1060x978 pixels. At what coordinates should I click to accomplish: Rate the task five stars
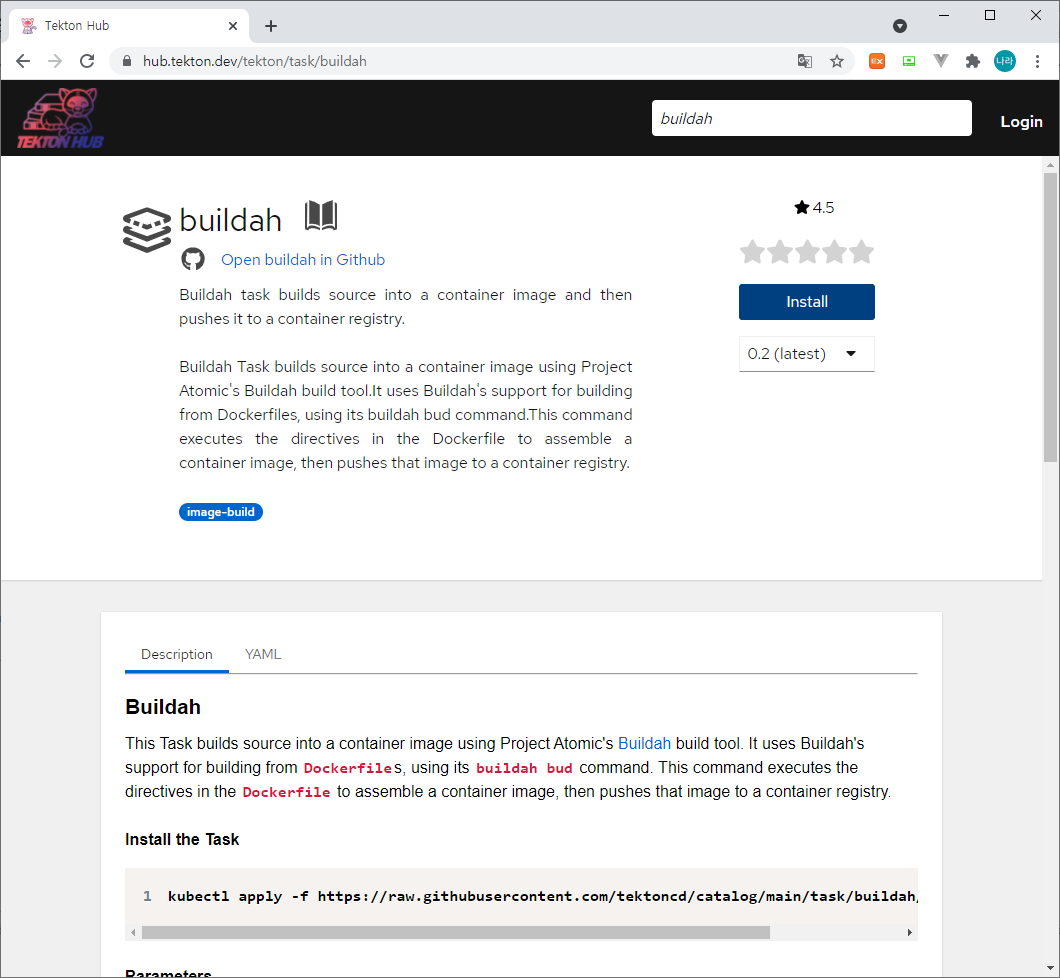(x=861, y=252)
